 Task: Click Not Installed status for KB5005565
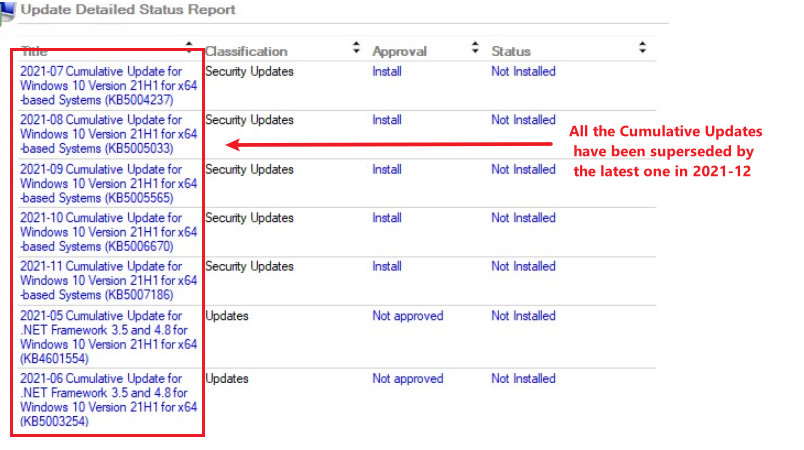point(523,169)
